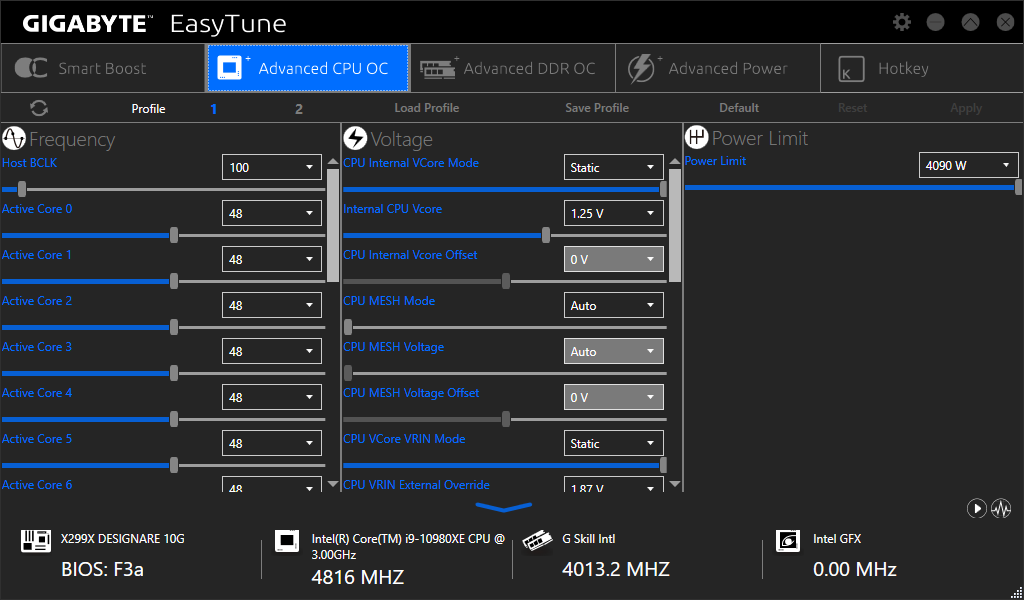The width and height of the screenshot is (1024, 600).
Task: Expand the bottom panel blue chevron
Action: [x=504, y=507]
